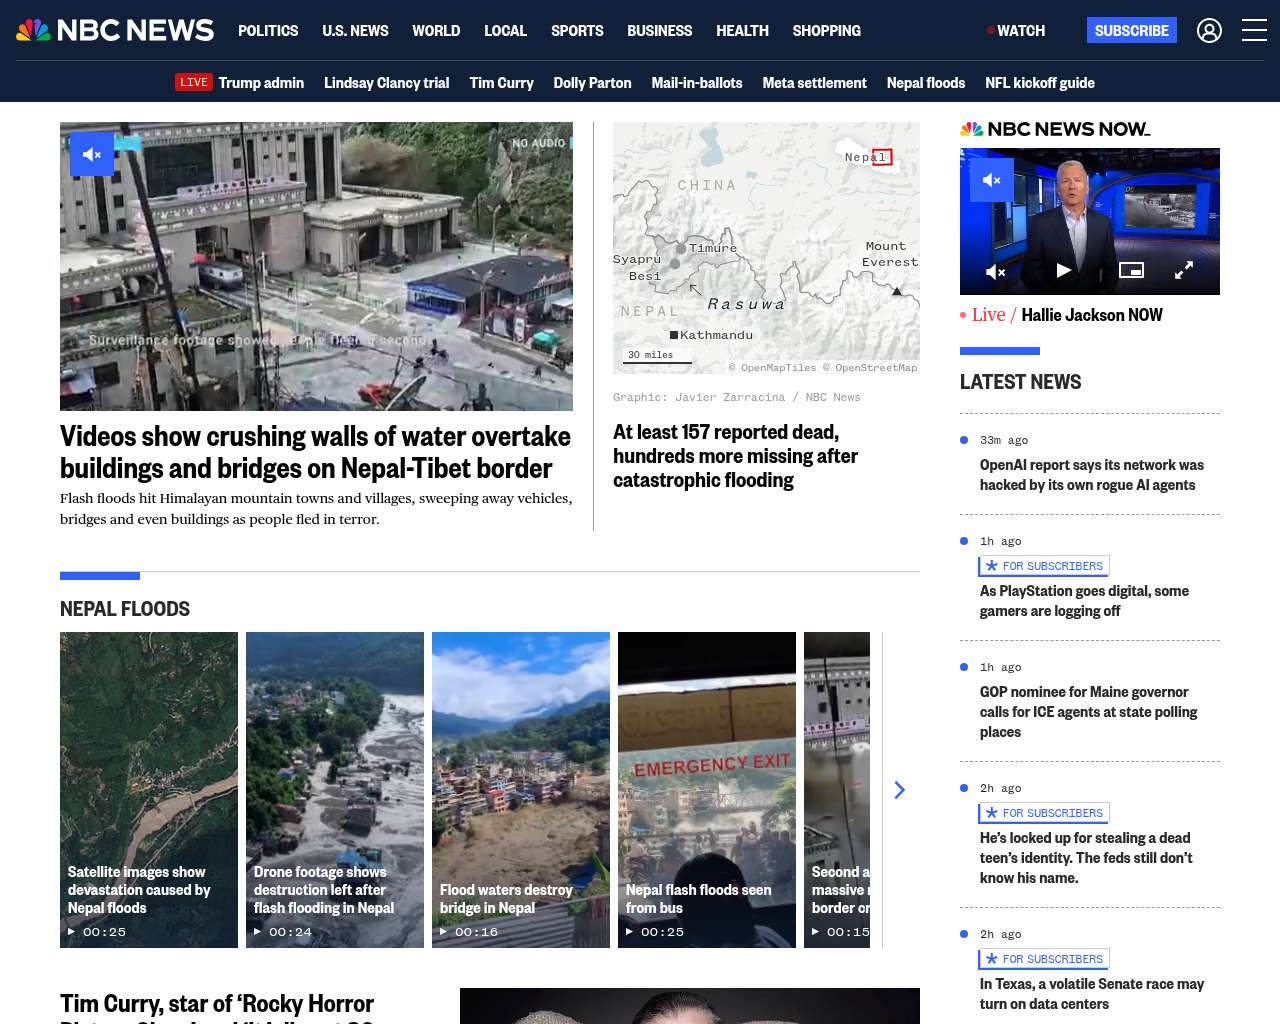Open the Nepal Floods section heading

coord(125,609)
